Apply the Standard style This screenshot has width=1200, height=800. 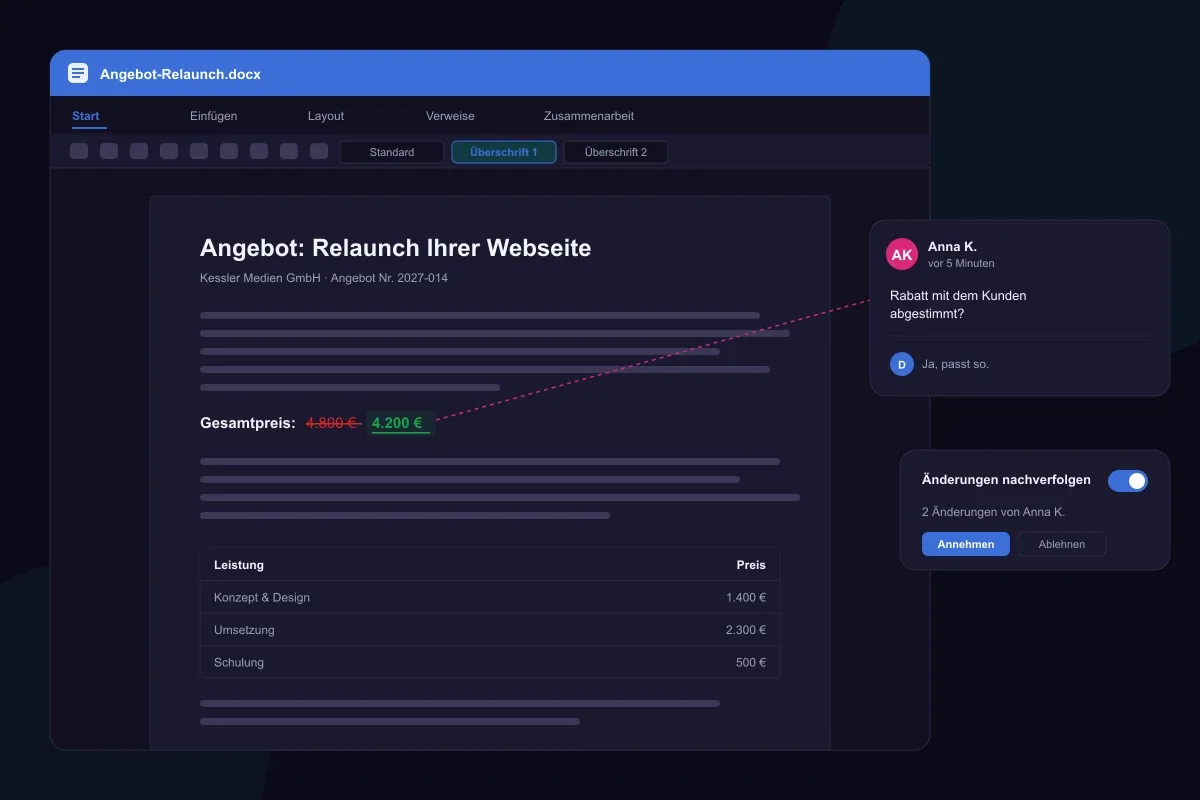point(392,152)
